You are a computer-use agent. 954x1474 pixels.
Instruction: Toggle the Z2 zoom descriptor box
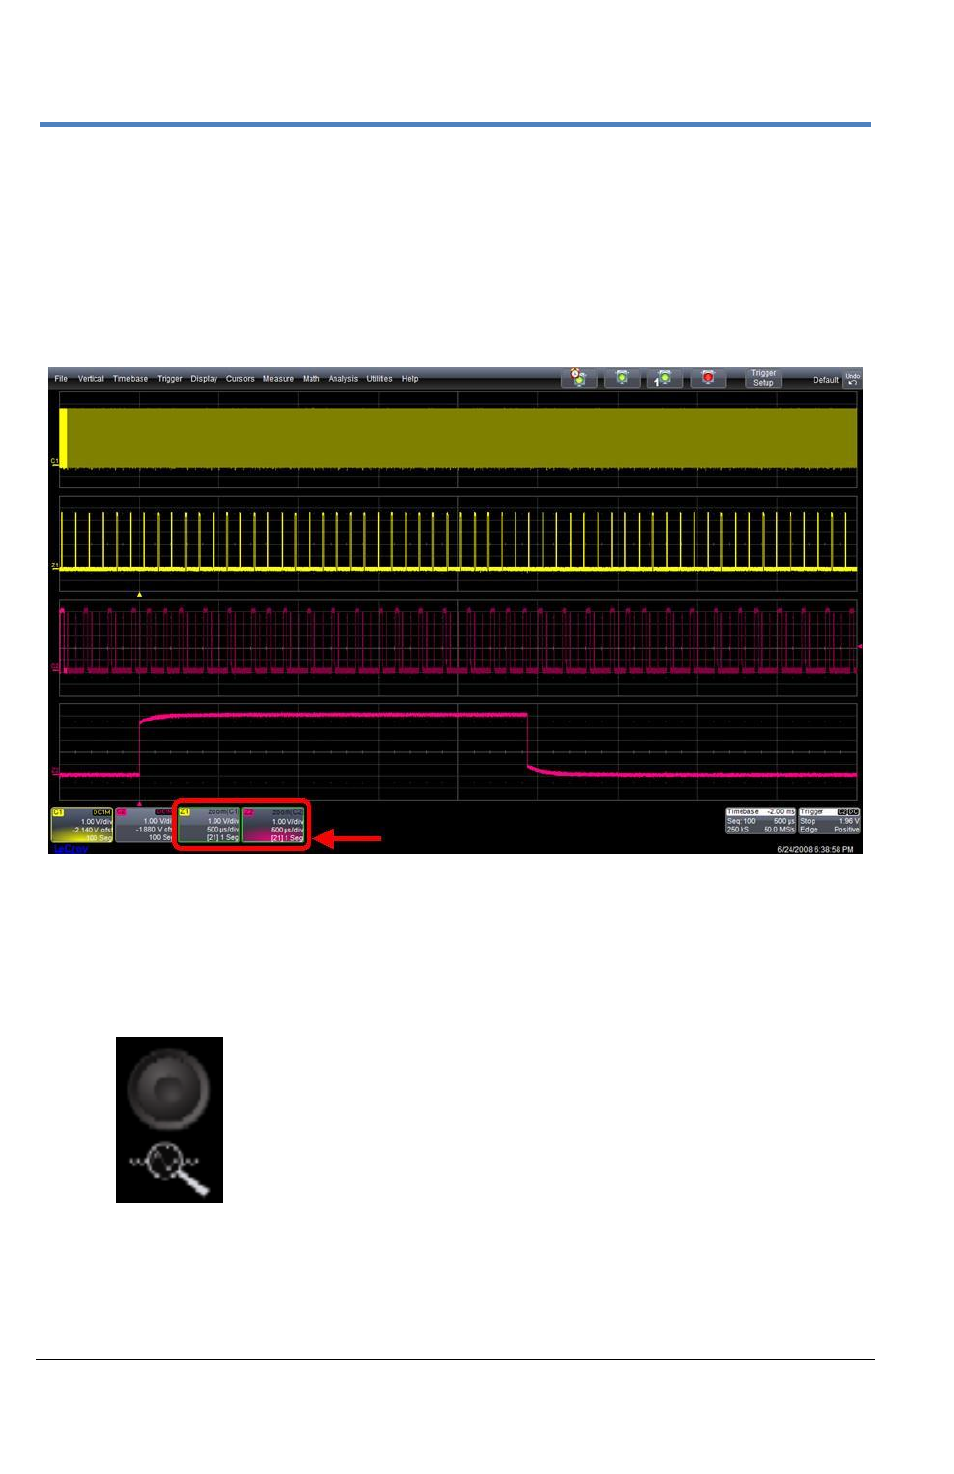tap(273, 825)
